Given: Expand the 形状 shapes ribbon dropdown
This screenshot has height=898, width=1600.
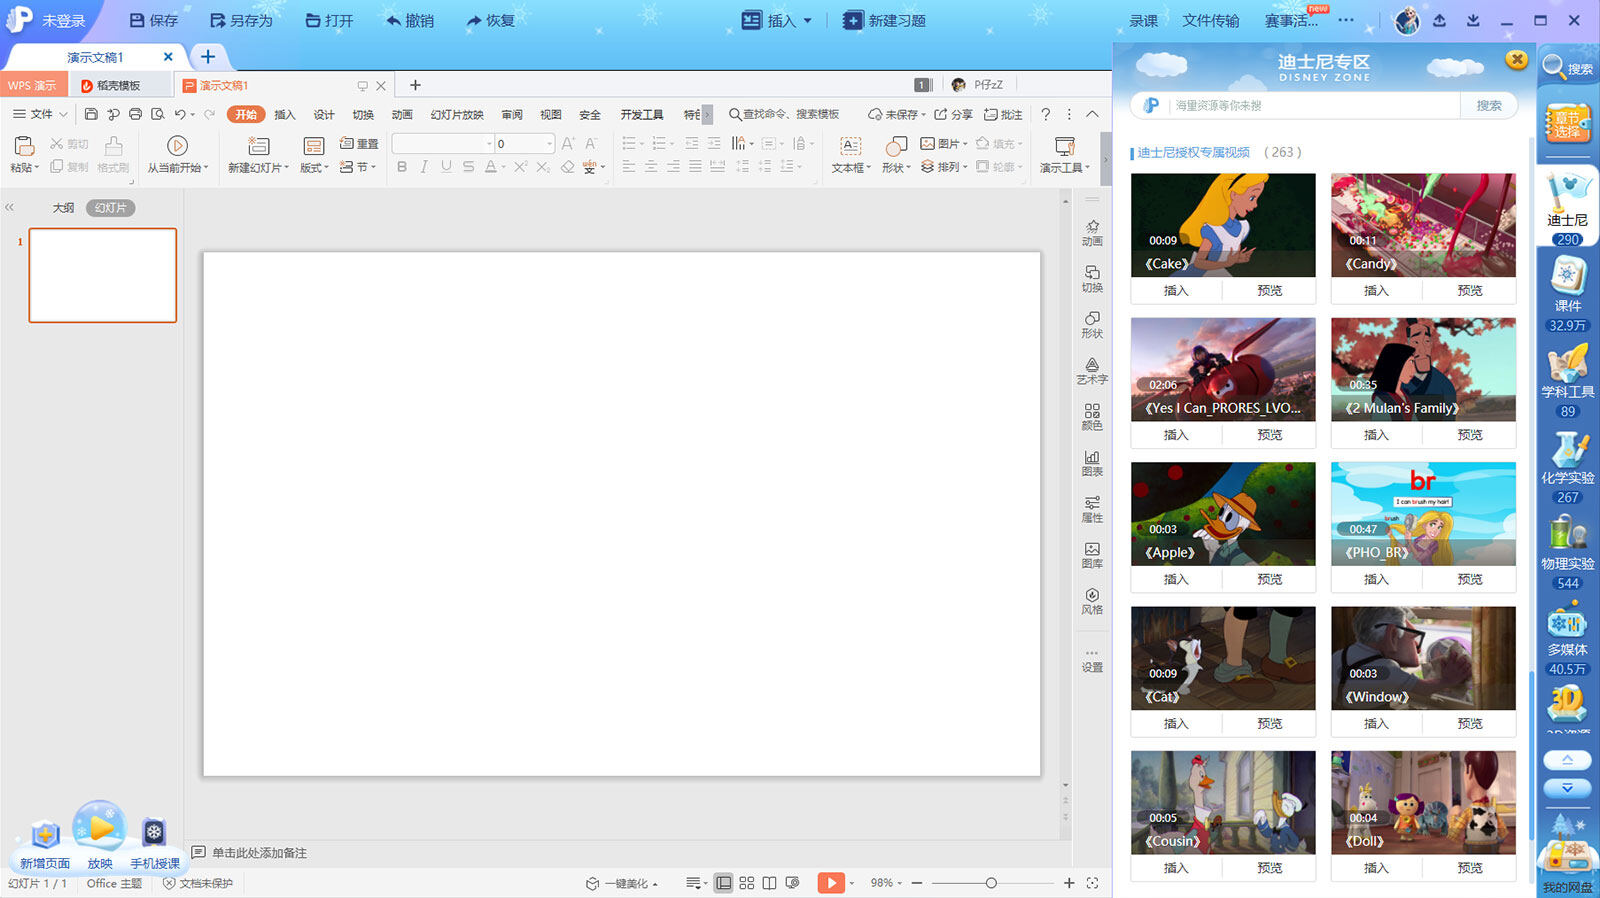Looking at the screenshot, I should [x=896, y=168].
